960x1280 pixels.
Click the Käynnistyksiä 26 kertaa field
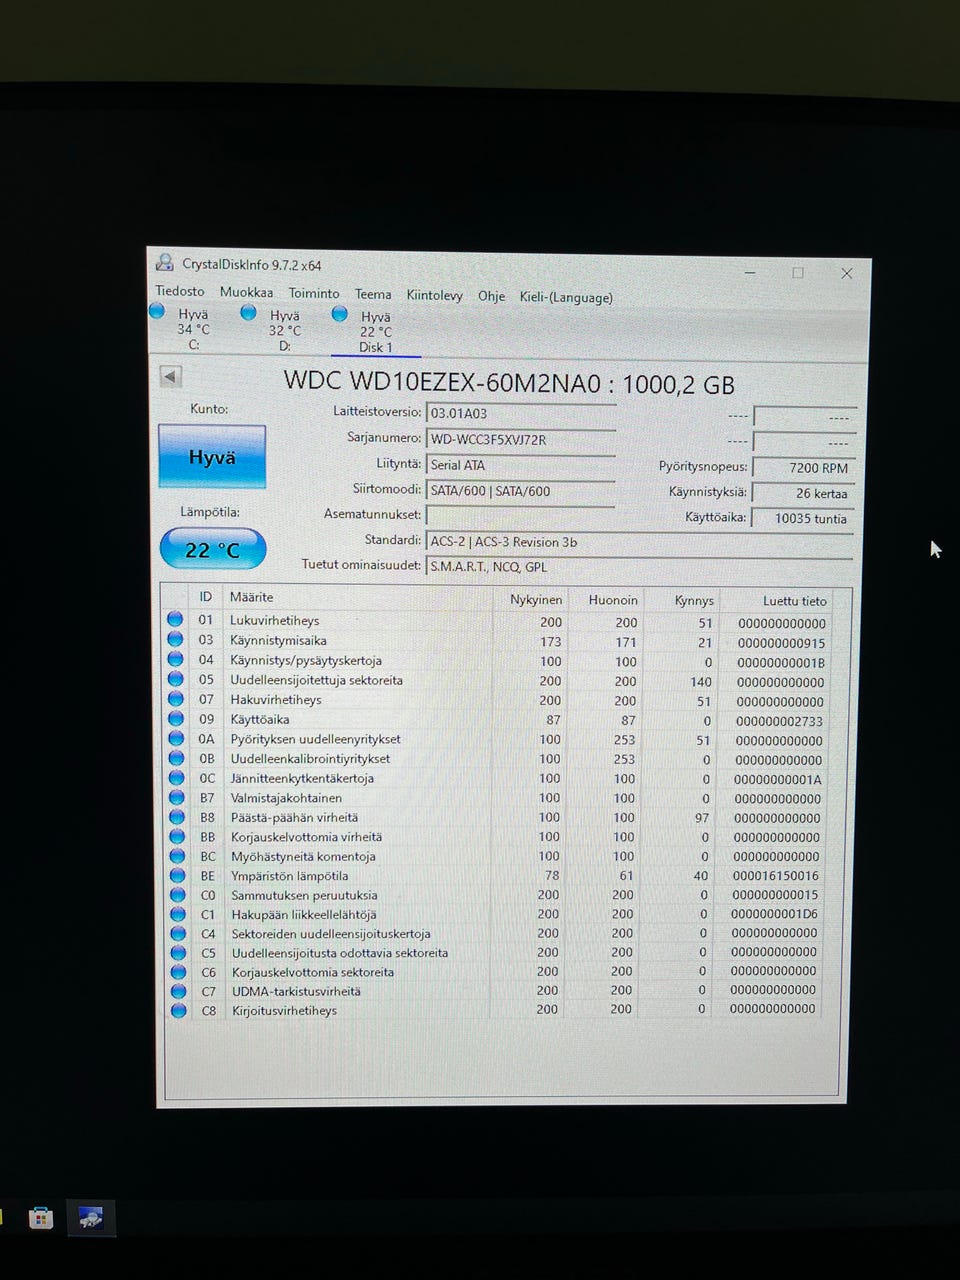click(803, 493)
